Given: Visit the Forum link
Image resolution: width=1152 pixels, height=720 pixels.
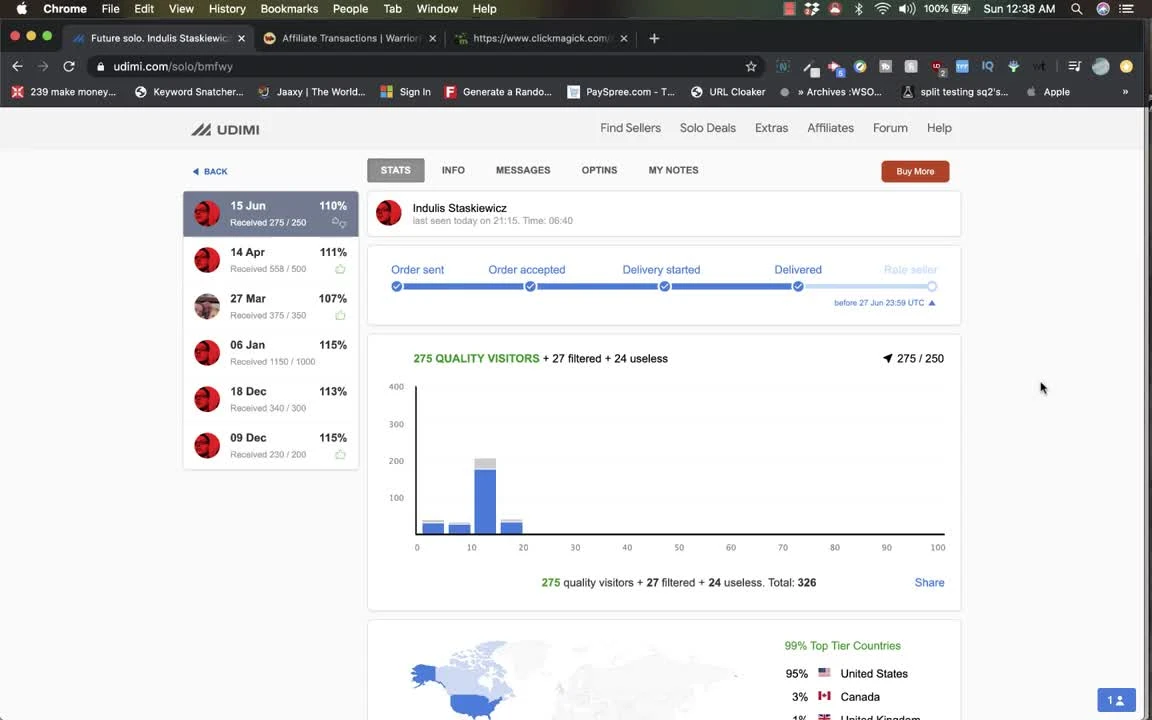Looking at the screenshot, I should [890, 128].
